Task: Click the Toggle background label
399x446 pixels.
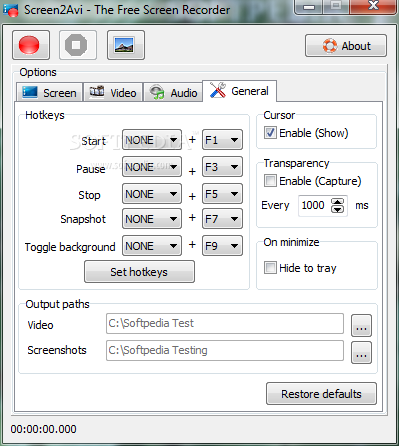Action: point(70,247)
